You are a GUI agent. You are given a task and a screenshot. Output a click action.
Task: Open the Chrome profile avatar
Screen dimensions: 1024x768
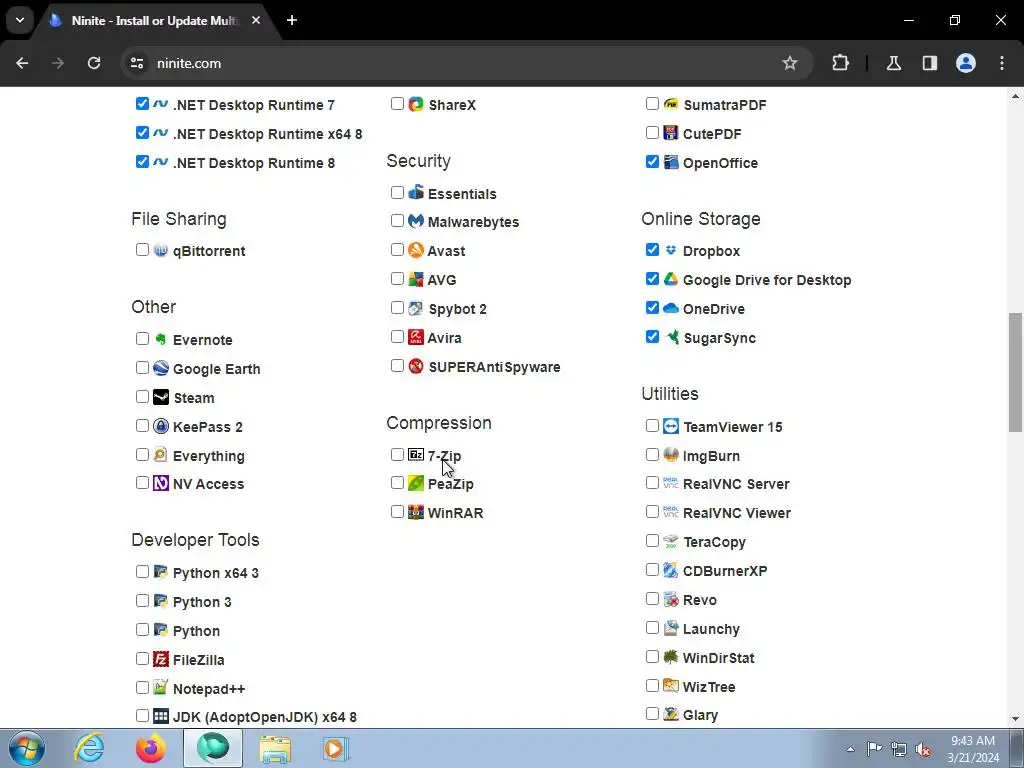point(966,63)
